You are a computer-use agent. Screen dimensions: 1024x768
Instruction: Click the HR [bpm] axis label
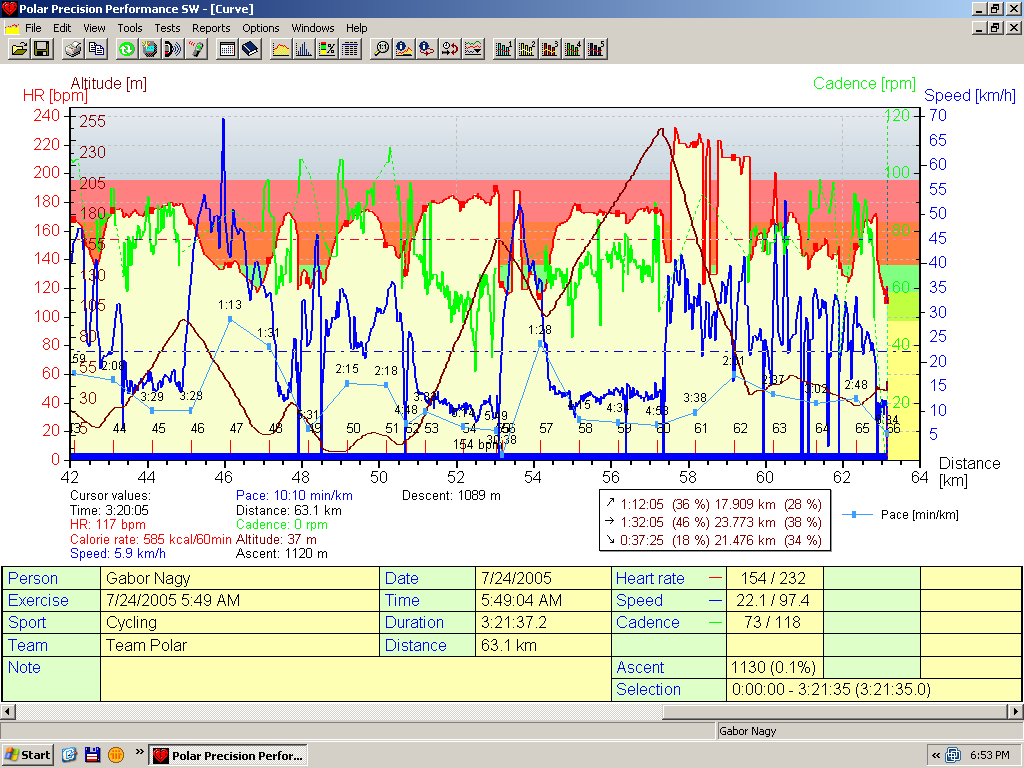[55, 95]
